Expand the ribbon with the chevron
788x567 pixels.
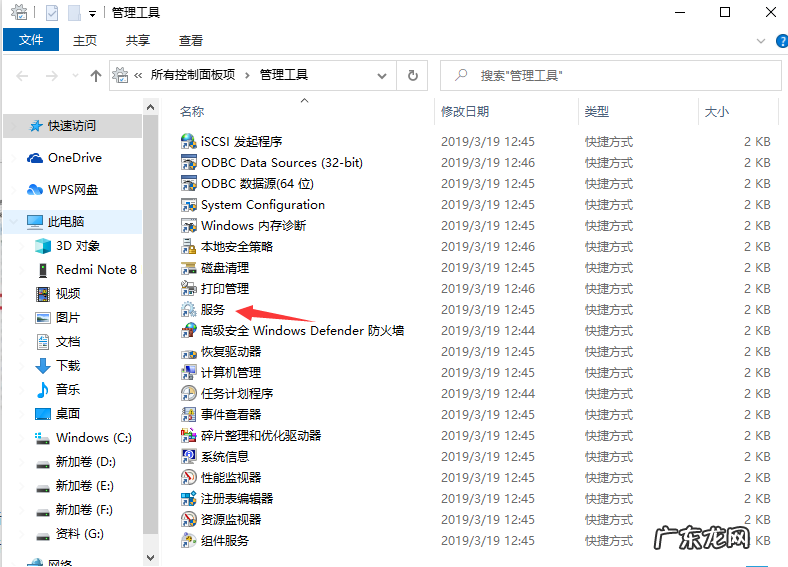(x=761, y=41)
